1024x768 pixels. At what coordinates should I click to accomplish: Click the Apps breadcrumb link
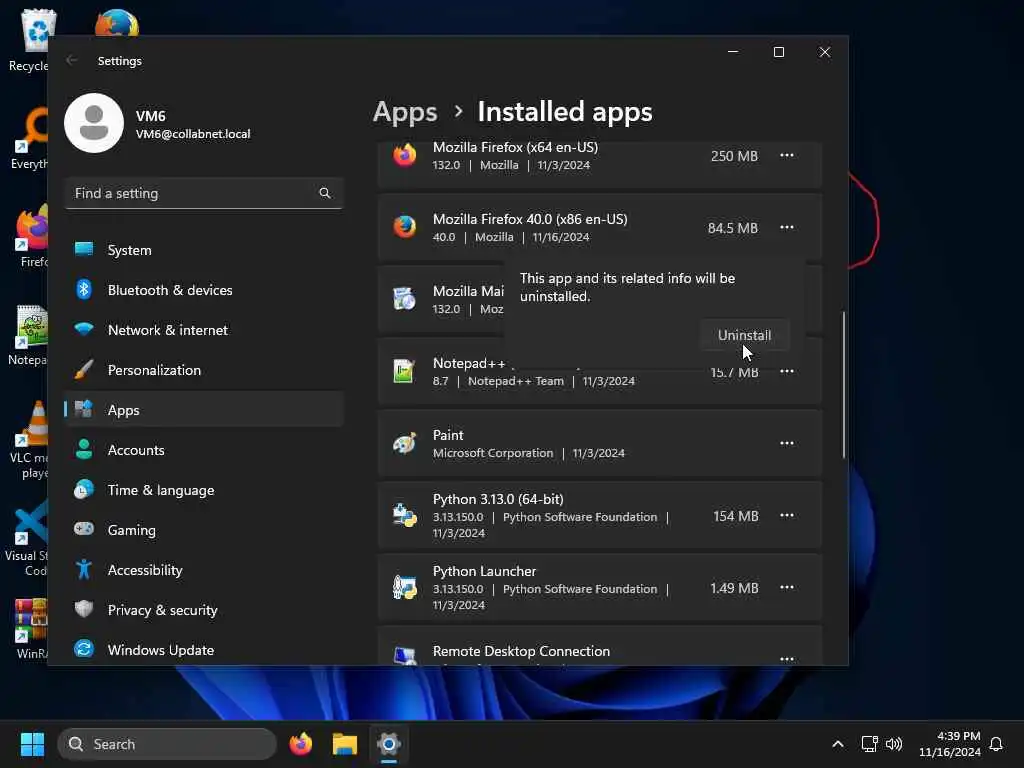(405, 112)
